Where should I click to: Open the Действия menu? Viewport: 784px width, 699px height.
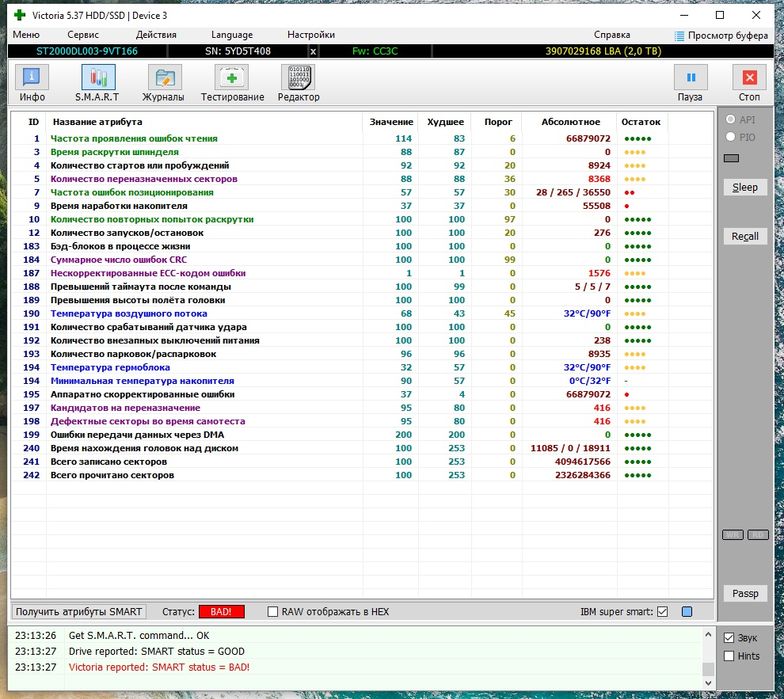pyautogui.click(x=156, y=35)
